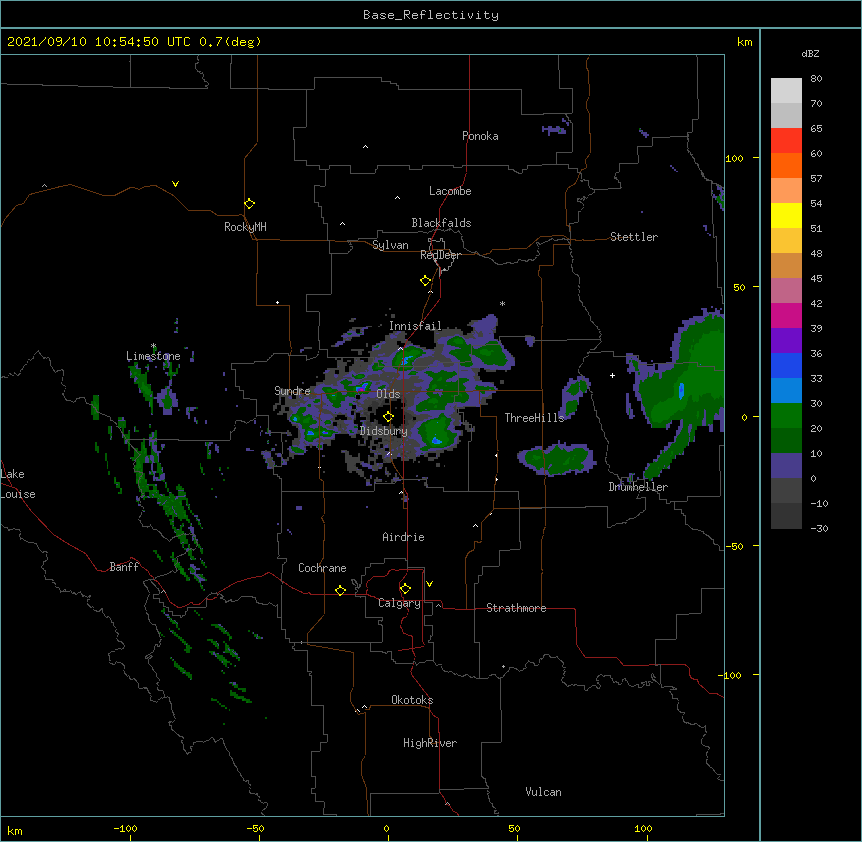Screen dimensions: 862x842
Task: Click the km unit label at bottom left
Action: [x=15, y=831]
